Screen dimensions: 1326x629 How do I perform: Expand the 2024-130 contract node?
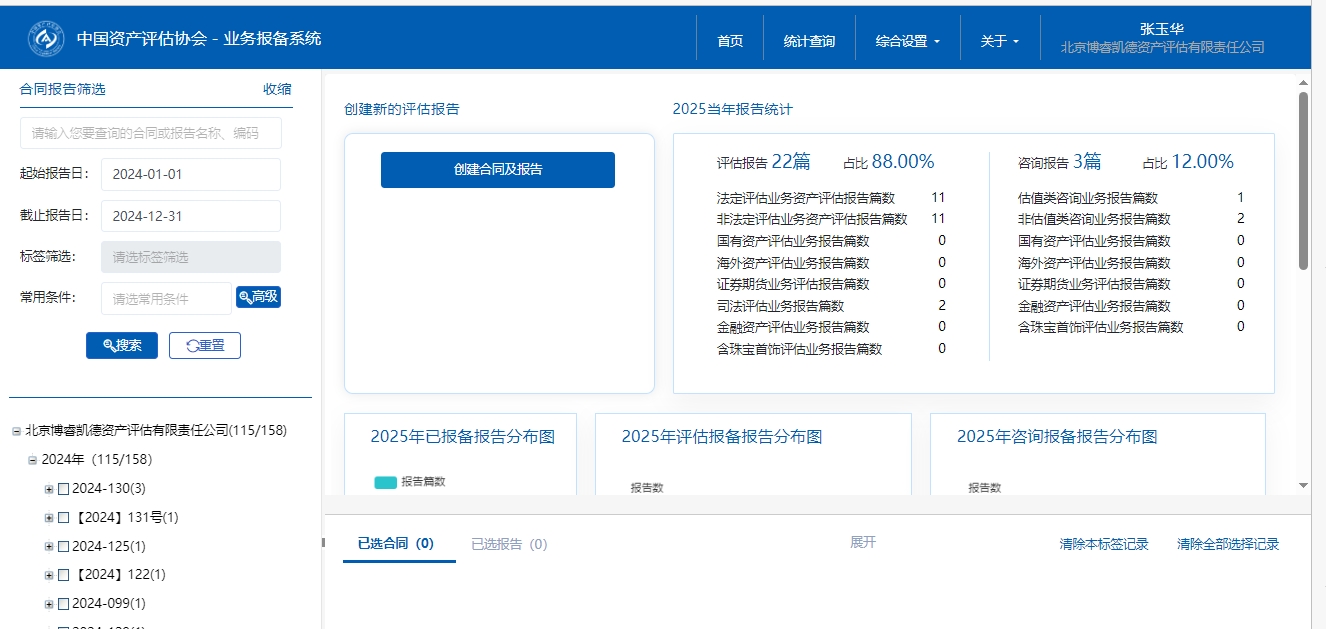49,489
